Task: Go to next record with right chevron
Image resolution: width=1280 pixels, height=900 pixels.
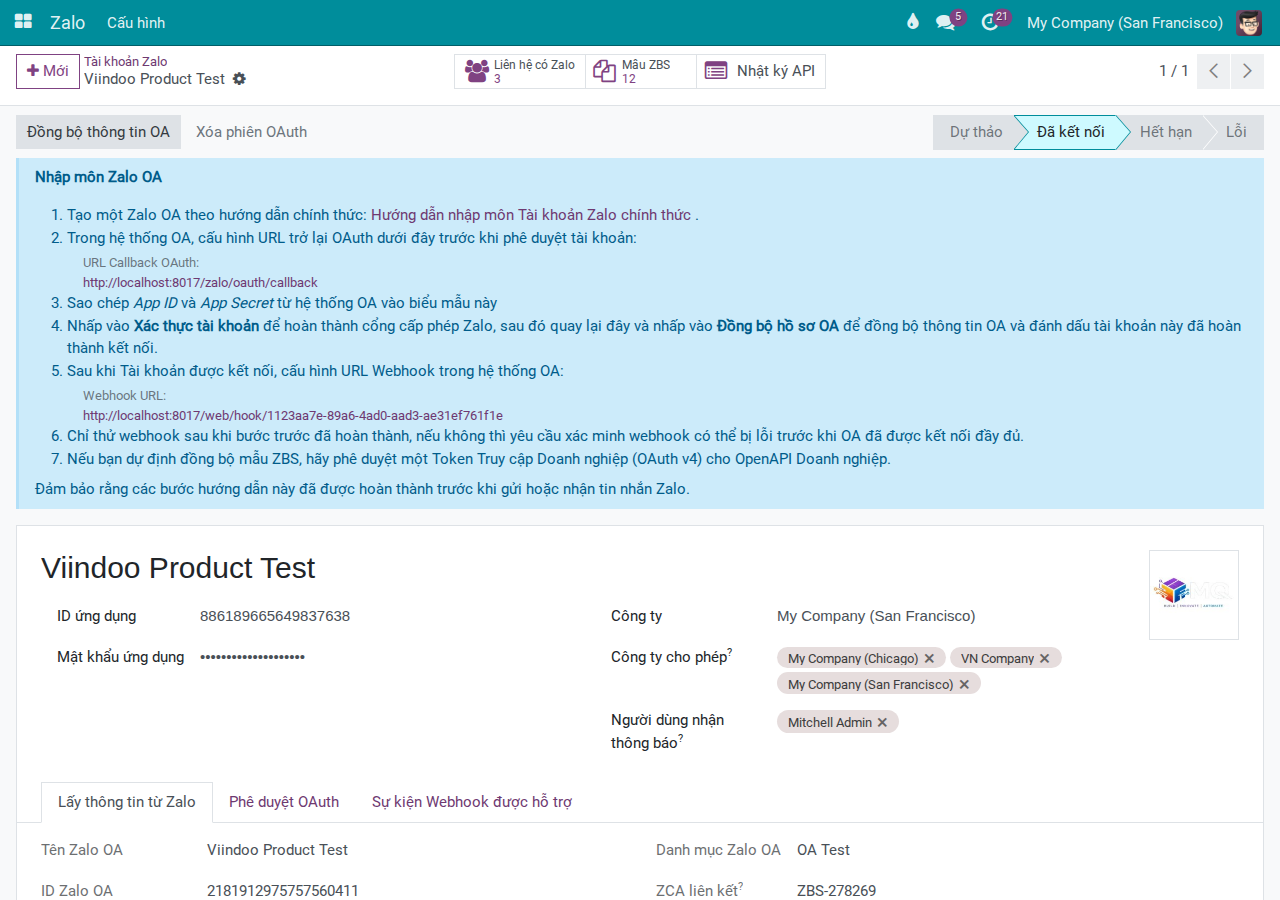Action: (x=1247, y=71)
